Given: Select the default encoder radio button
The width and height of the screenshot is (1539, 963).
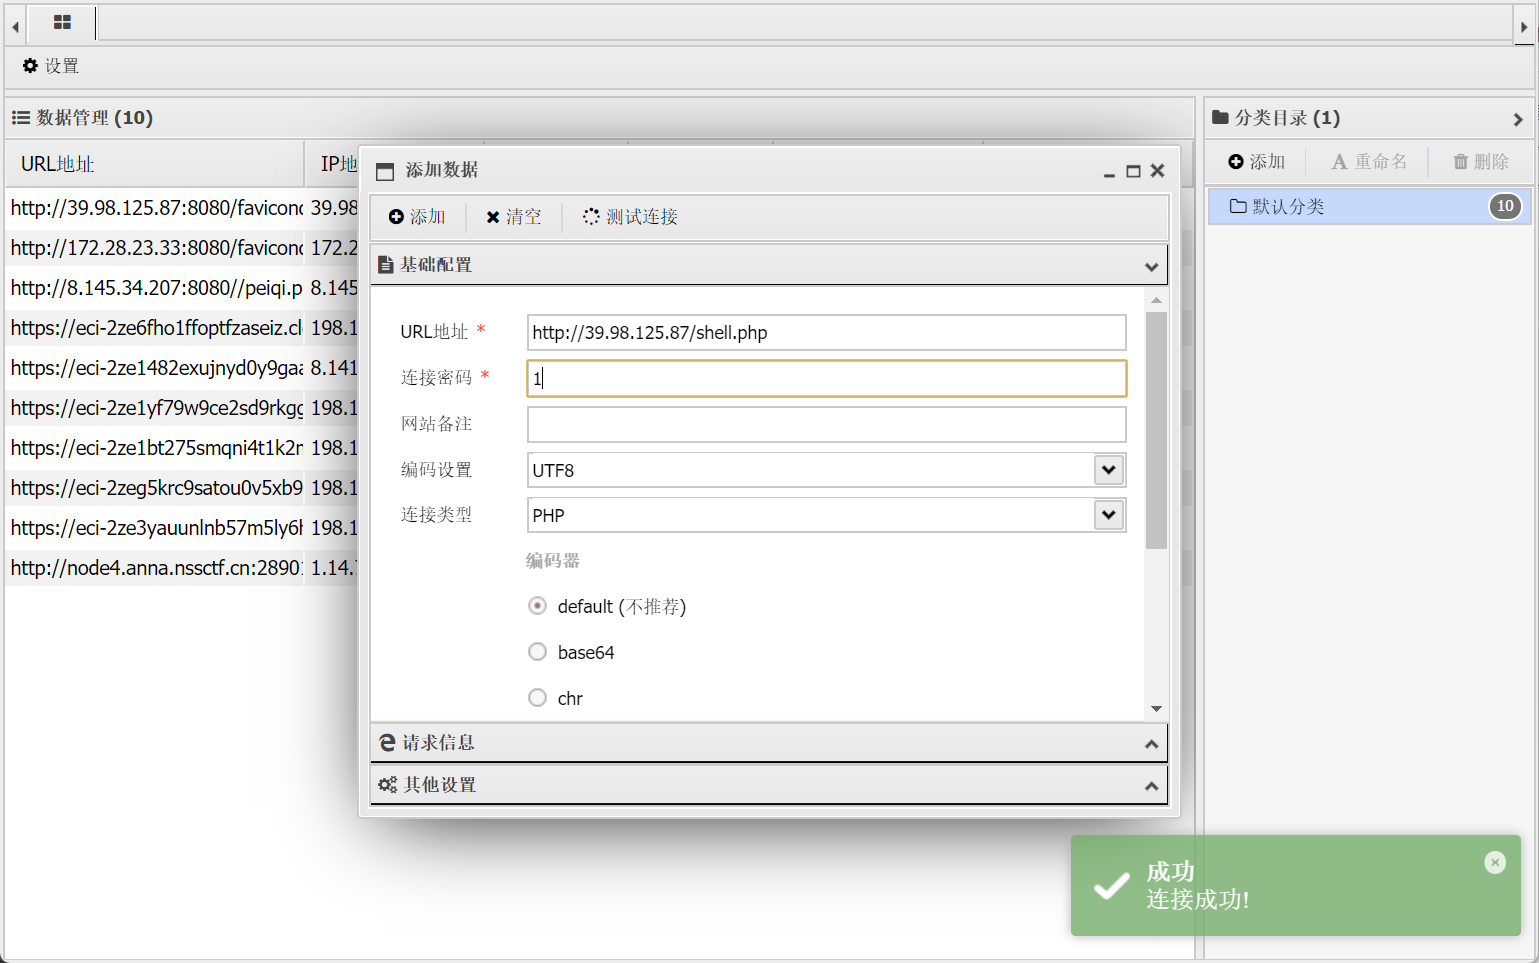Looking at the screenshot, I should point(538,606).
